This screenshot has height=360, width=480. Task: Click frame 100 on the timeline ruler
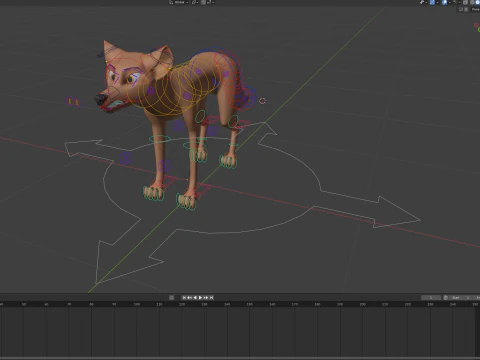[x=137, y=304]
